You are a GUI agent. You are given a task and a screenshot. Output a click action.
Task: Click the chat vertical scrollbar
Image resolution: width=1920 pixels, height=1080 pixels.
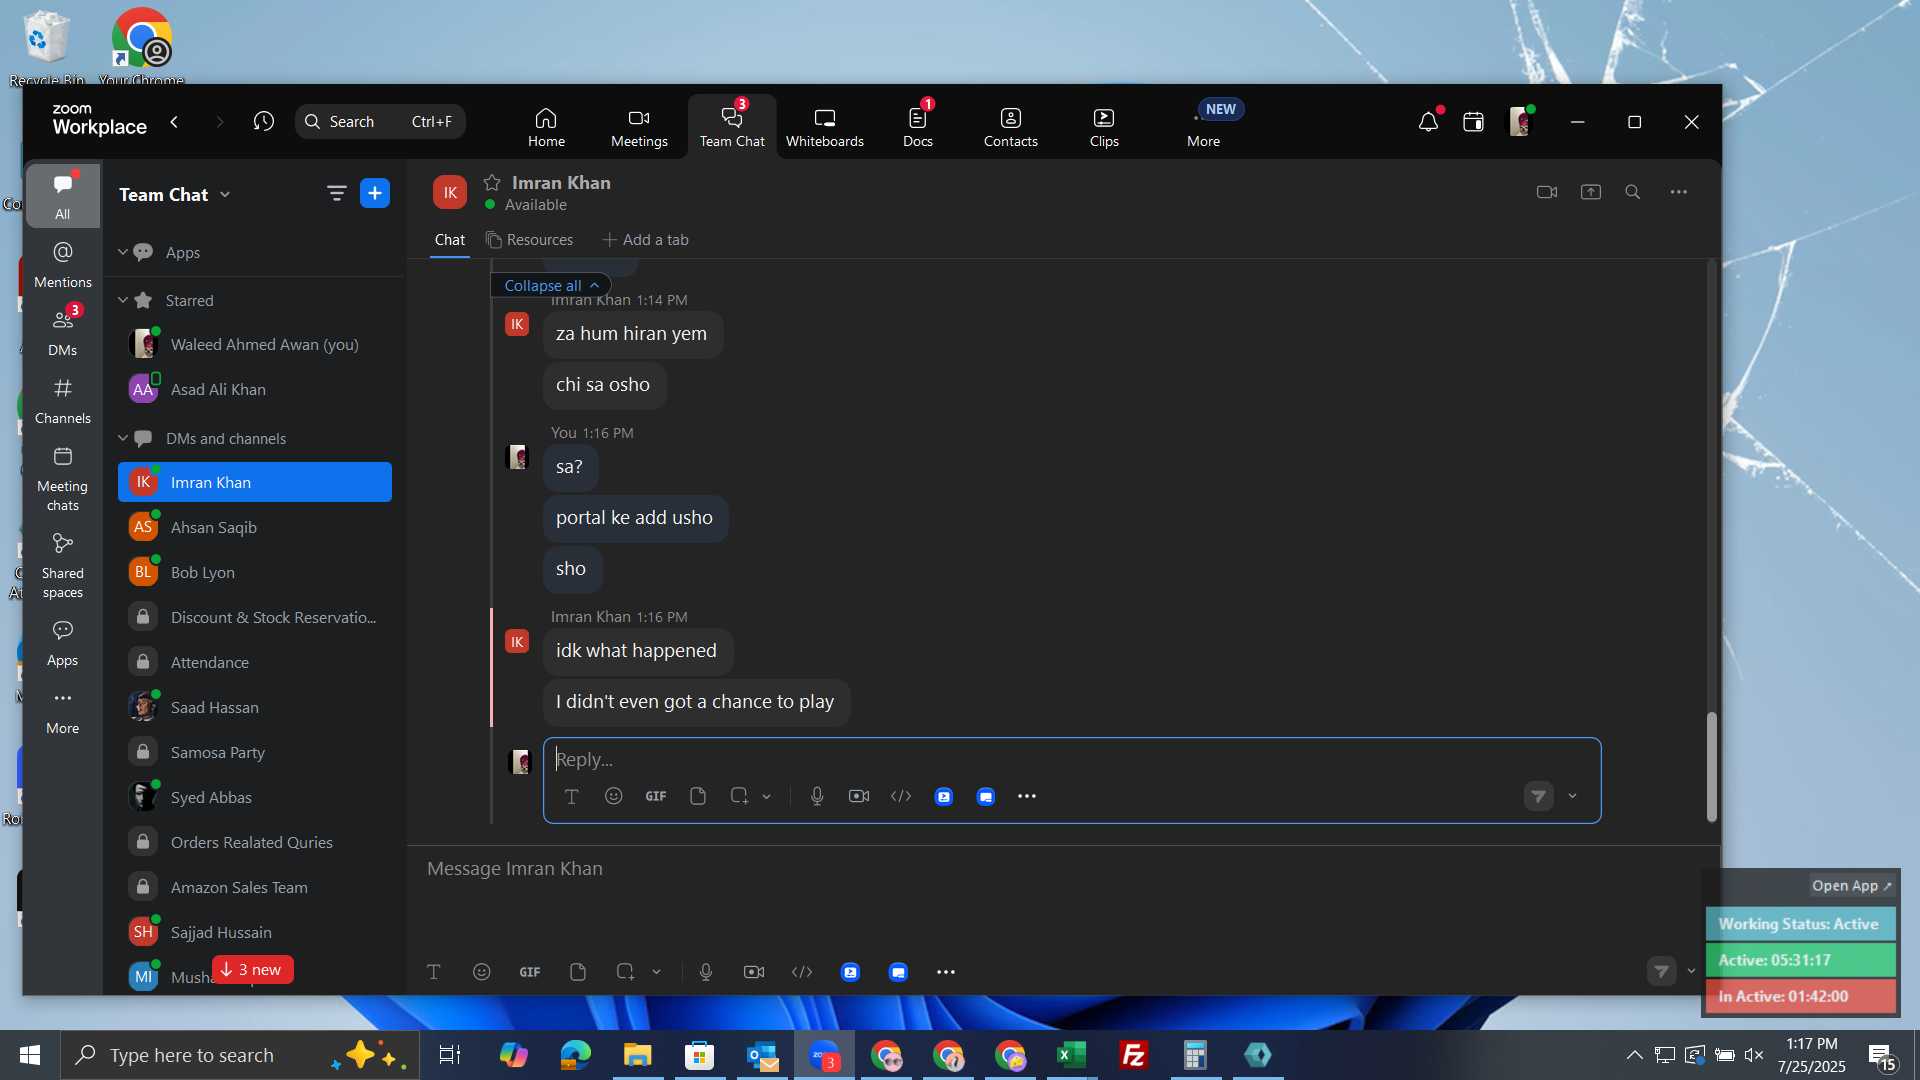click(x=1711, y=767)
